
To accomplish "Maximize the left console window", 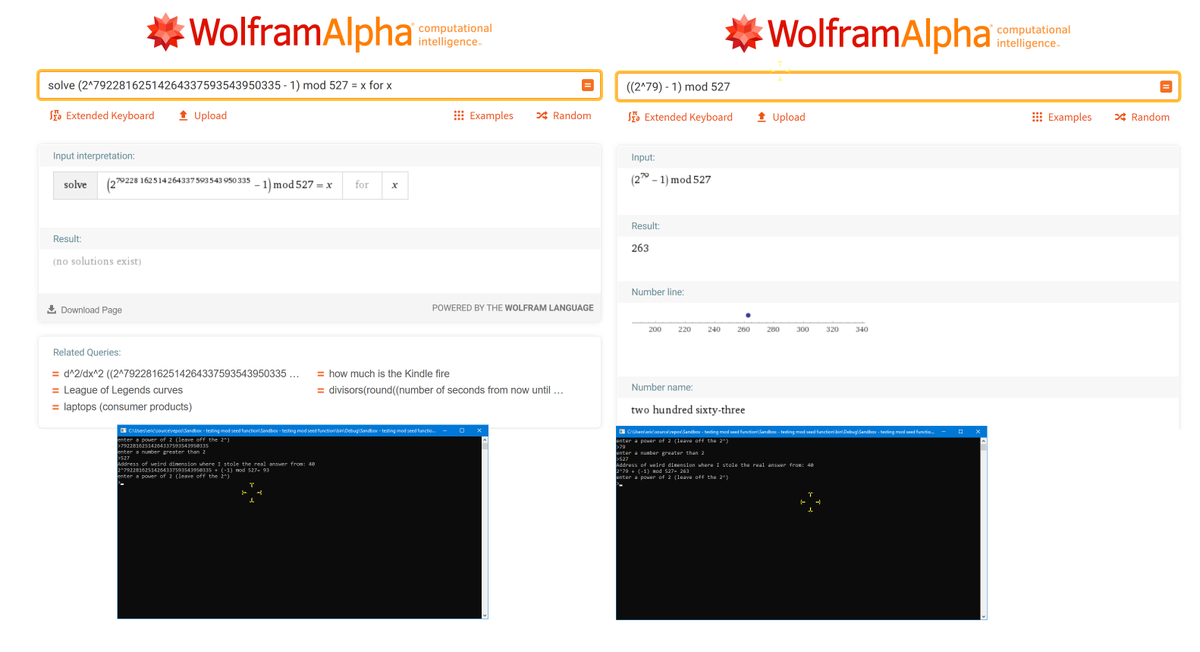I will (x=462, y=431).
